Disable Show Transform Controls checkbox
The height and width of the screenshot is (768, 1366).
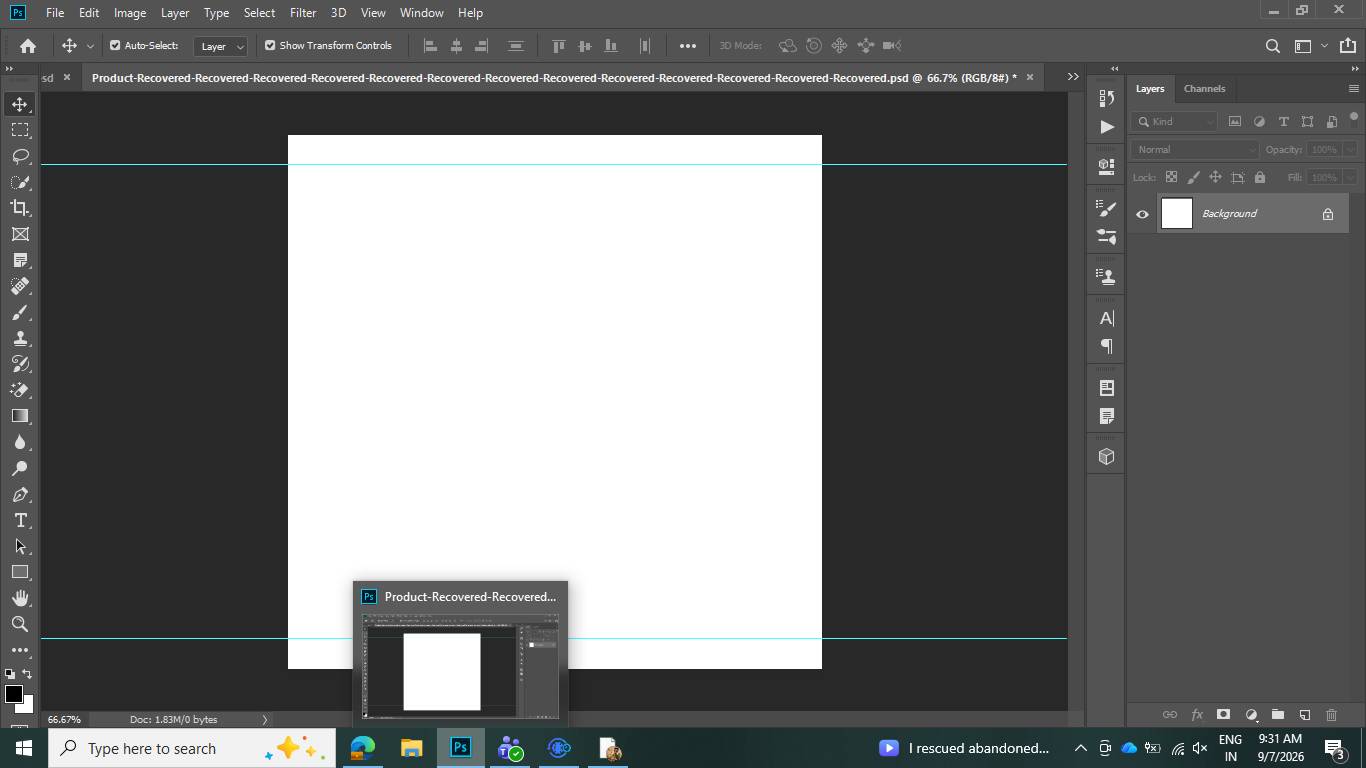270,46
